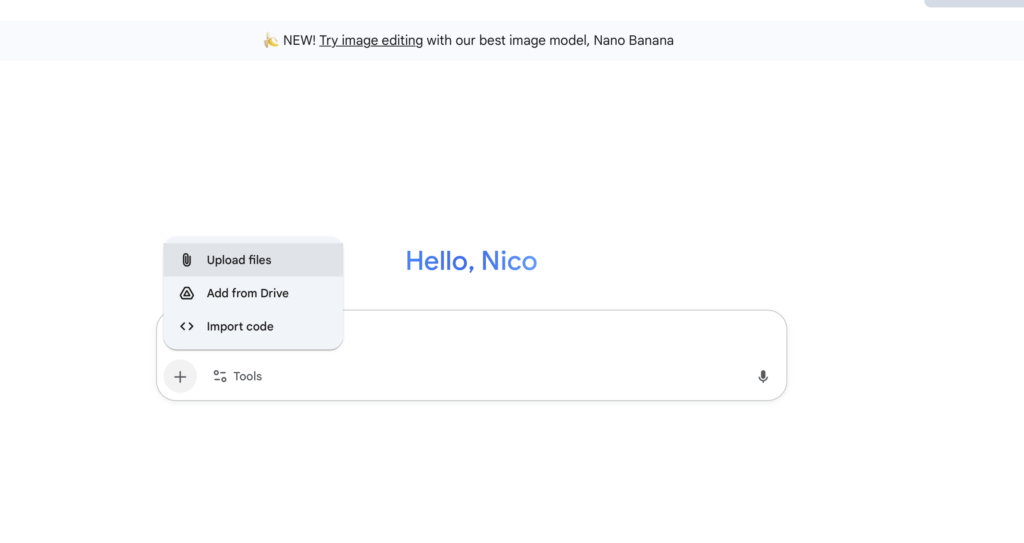This screenshot has height=543, width=1024.
Task: Click blank page area below the prompt box
Action: click(x=472, y=470)
